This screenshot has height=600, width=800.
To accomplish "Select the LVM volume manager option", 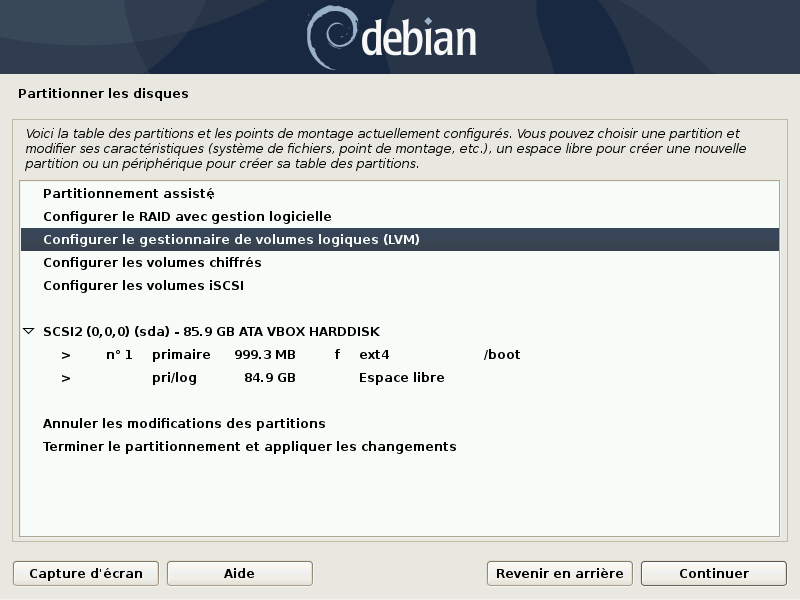I will [x=231, y=240].
